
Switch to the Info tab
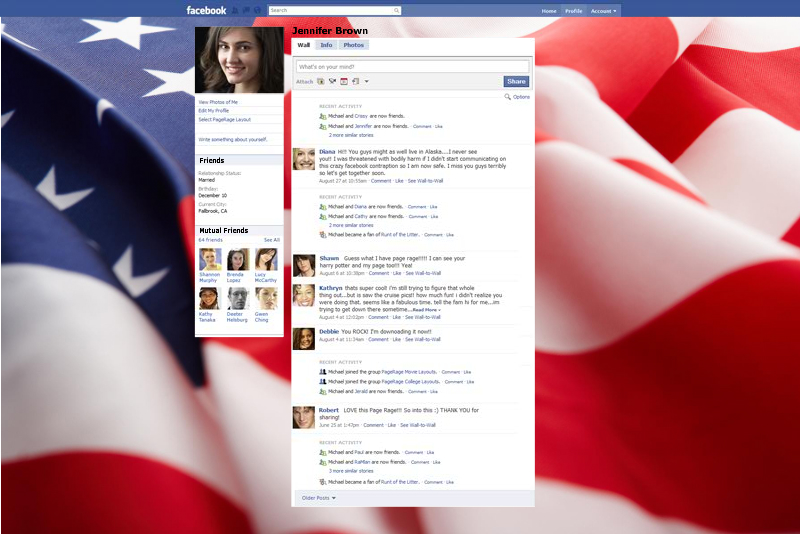(x=327, y=45)
